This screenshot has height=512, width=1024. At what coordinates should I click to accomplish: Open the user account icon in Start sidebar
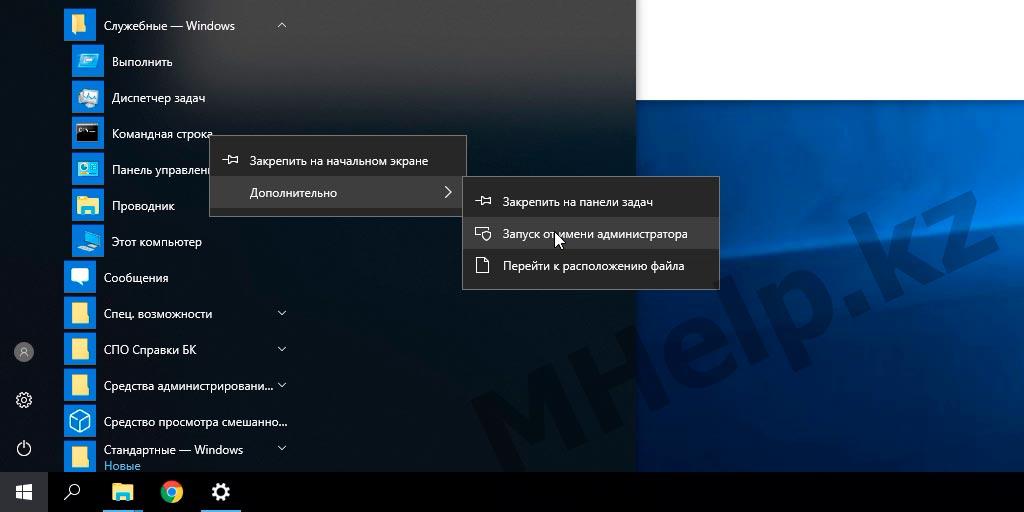coord(24,352)
